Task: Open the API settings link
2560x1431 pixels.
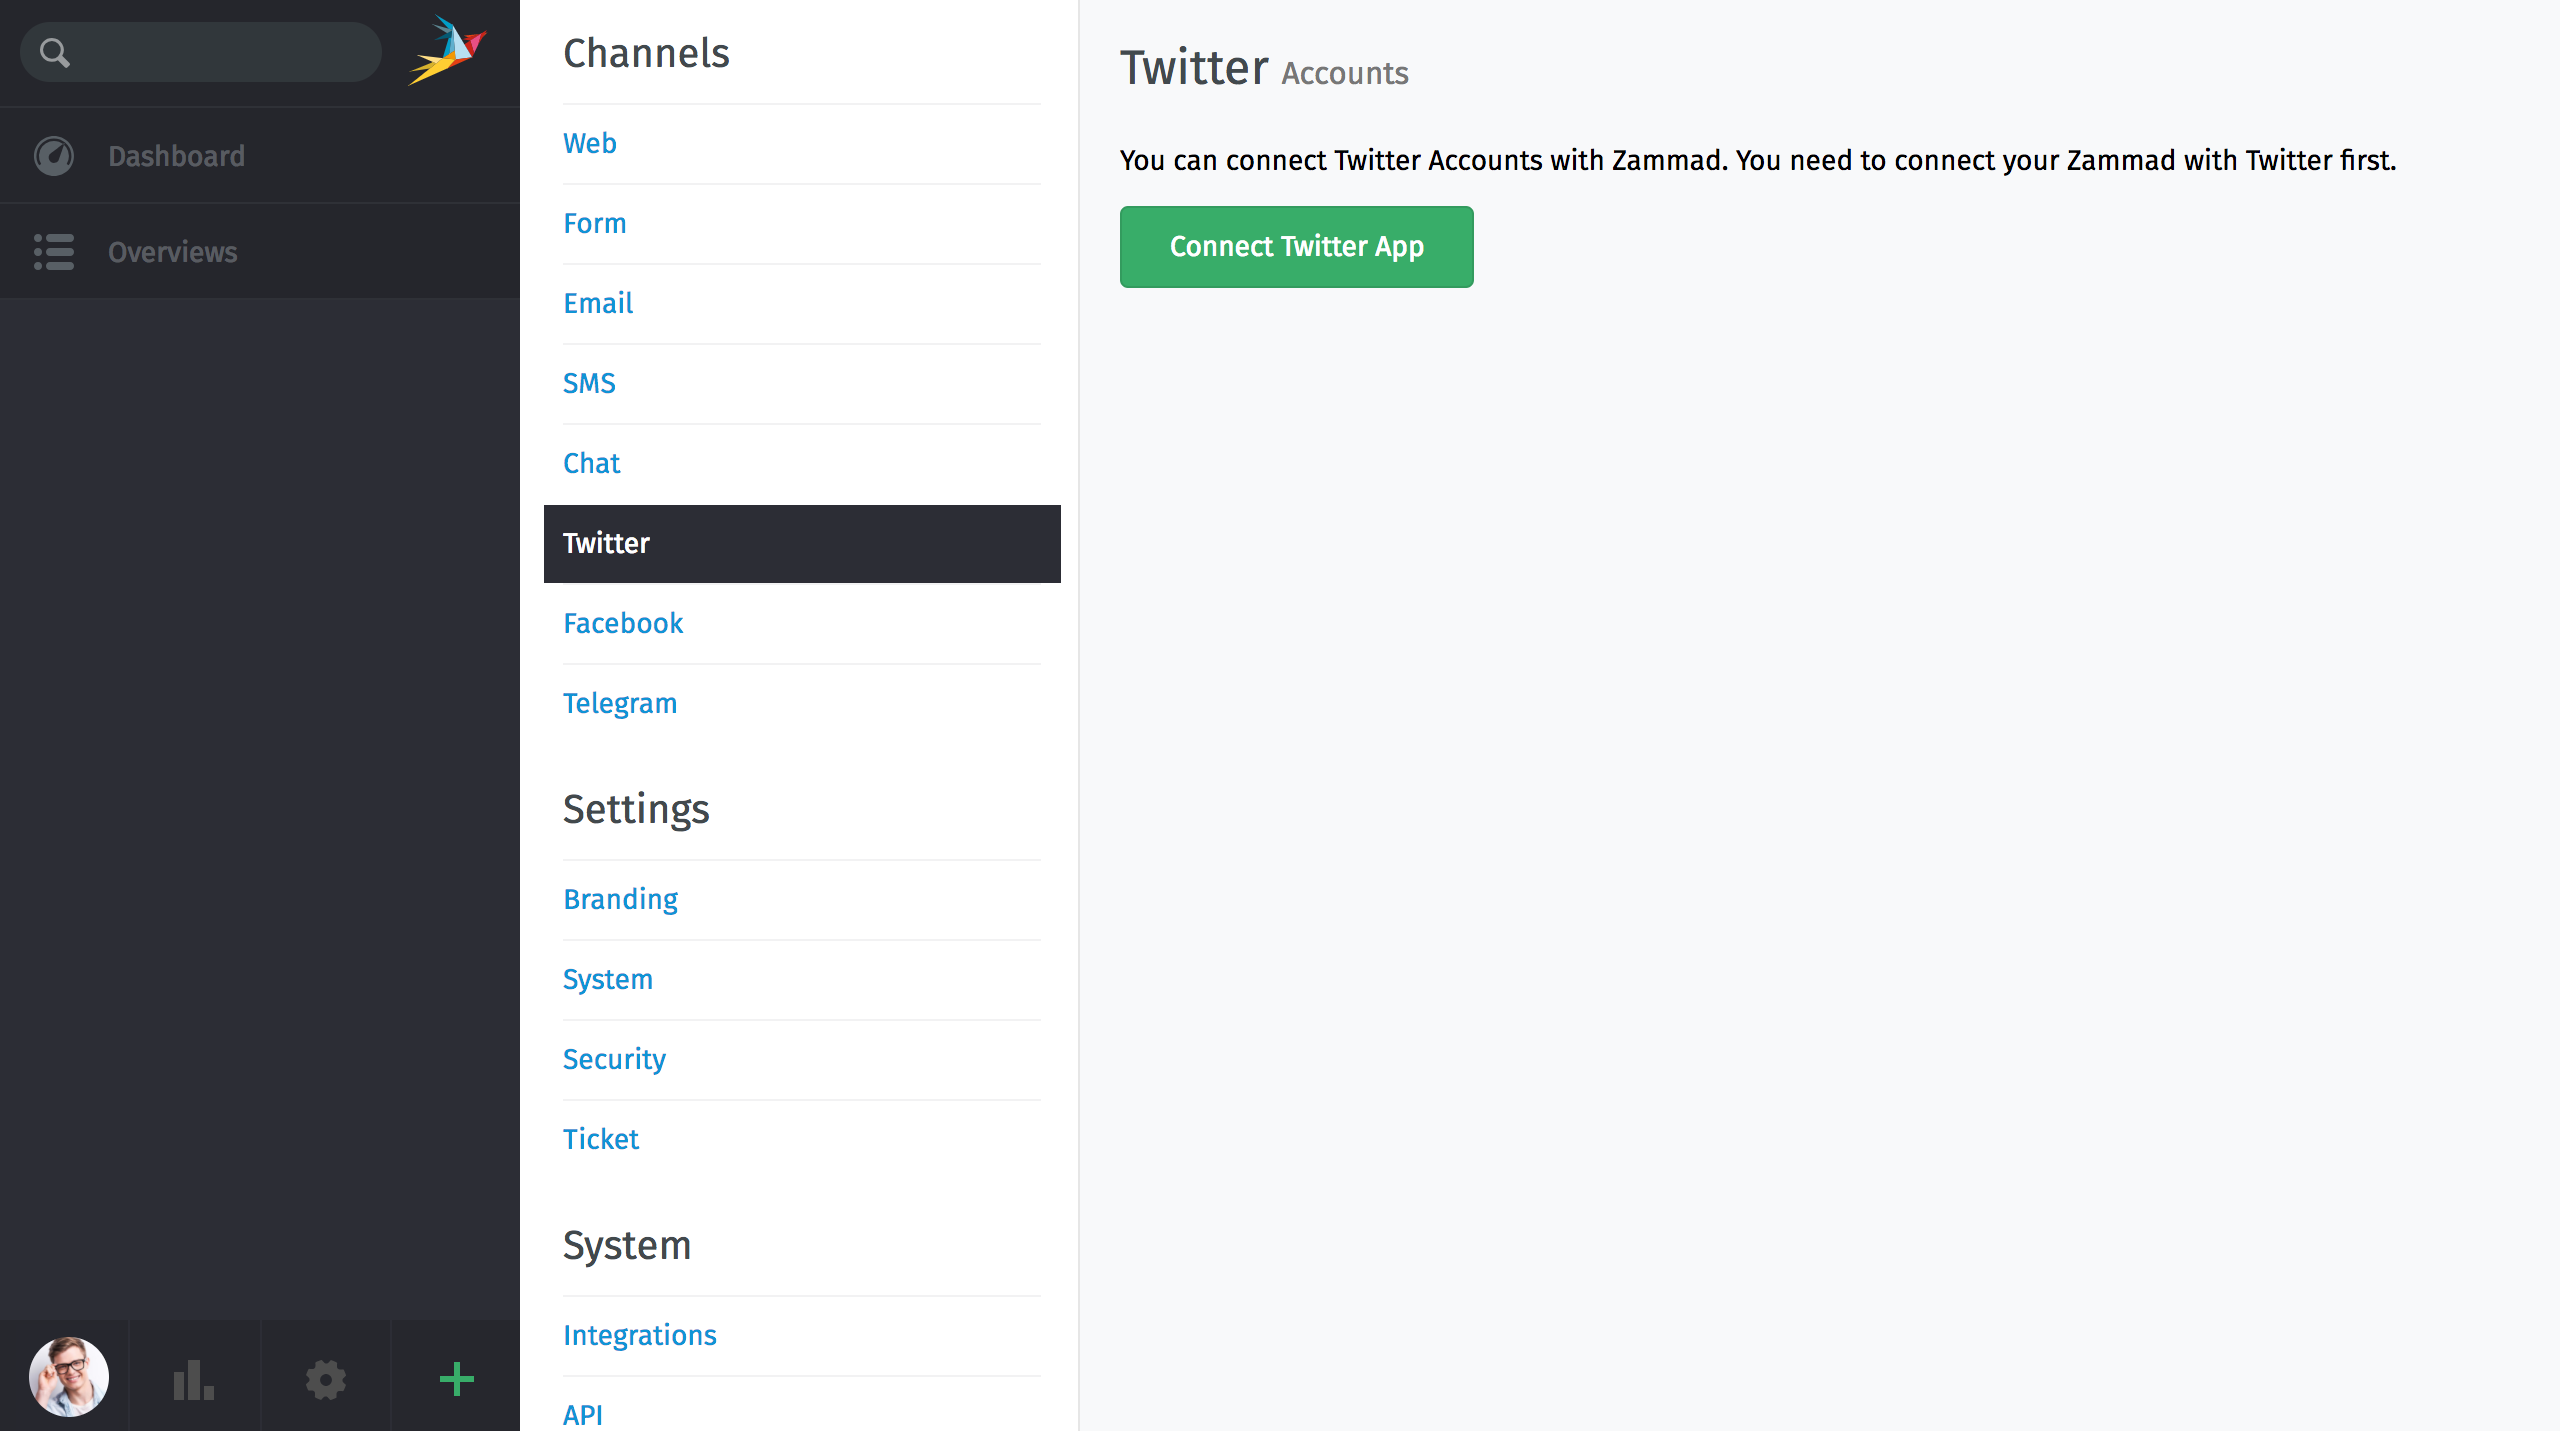Action: click(582, 1415)
